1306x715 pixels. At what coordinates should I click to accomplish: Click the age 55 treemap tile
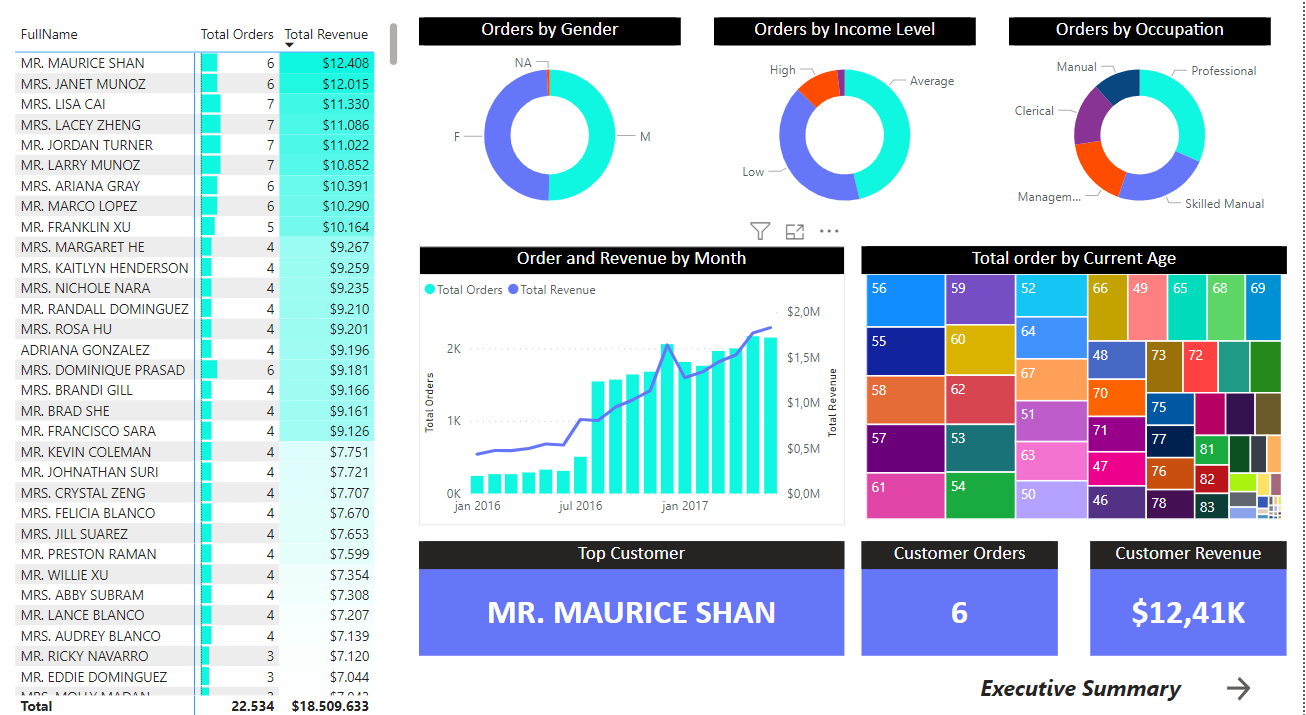[905, 351]
